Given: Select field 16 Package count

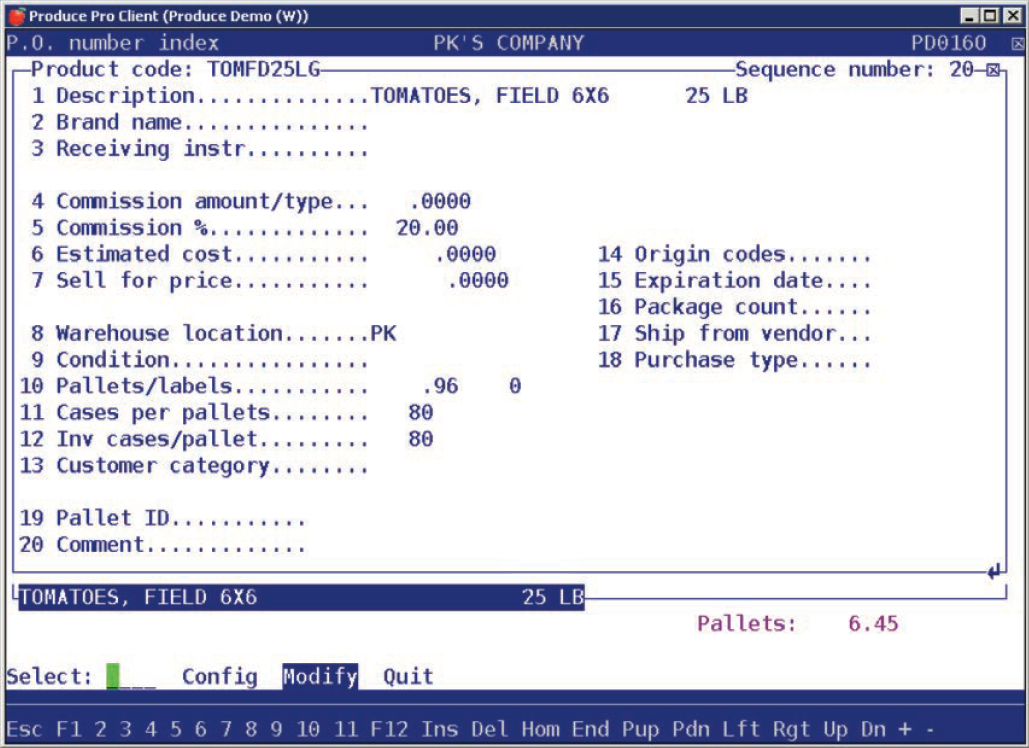Looking at the screenshot, I should 734,306.
